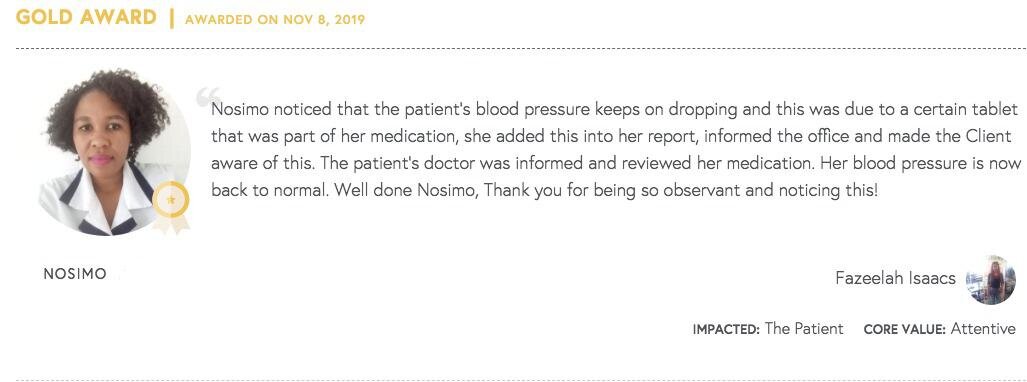The height and width of the screenshot is (382, 1027).
Task: Select The Patient impacted value
Action: click(804, 329)
